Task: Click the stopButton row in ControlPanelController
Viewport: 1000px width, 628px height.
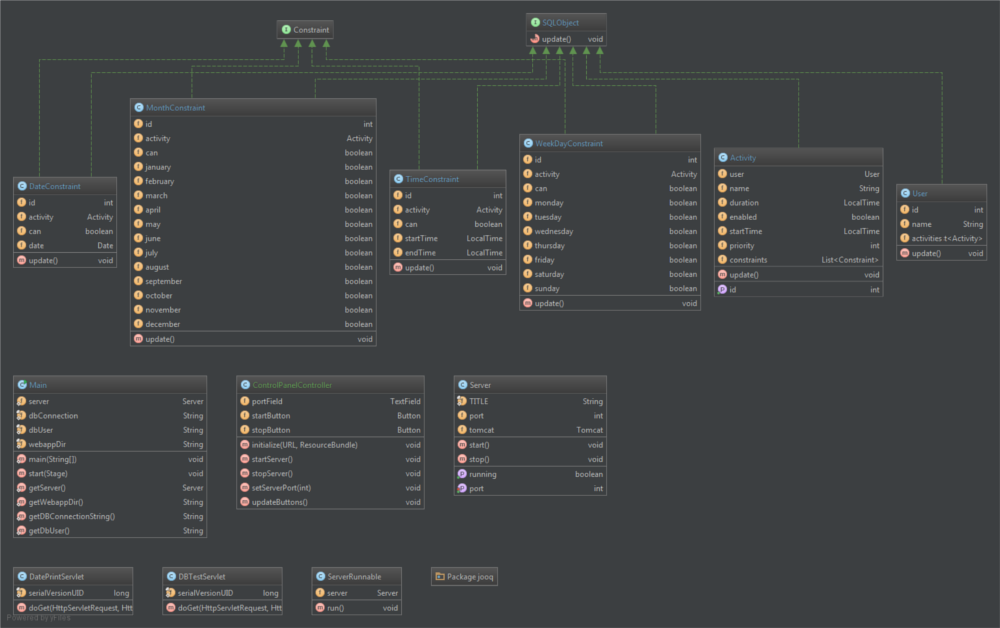Action: pos(330,430)
